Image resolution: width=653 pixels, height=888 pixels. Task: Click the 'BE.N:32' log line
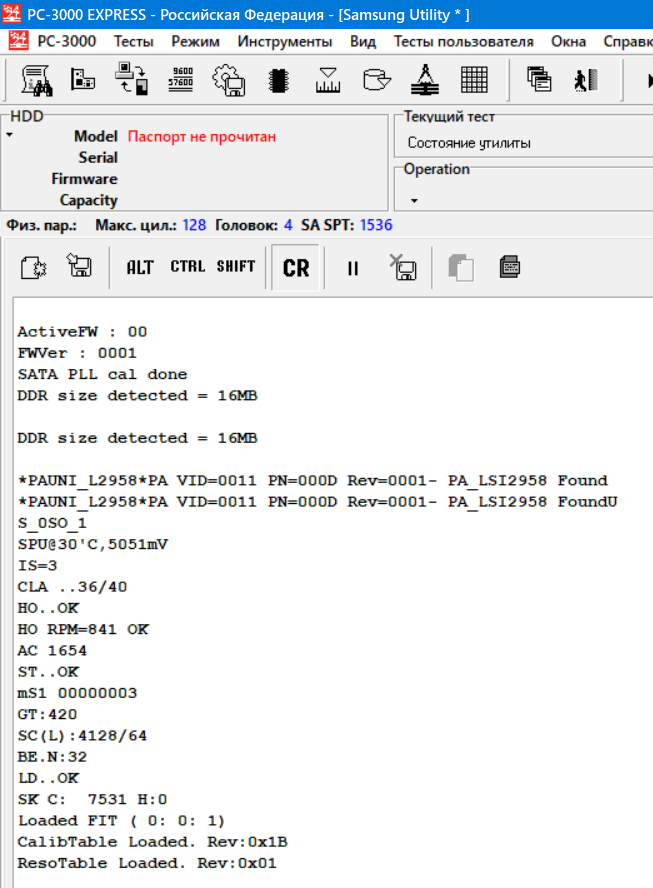[52, 757]
